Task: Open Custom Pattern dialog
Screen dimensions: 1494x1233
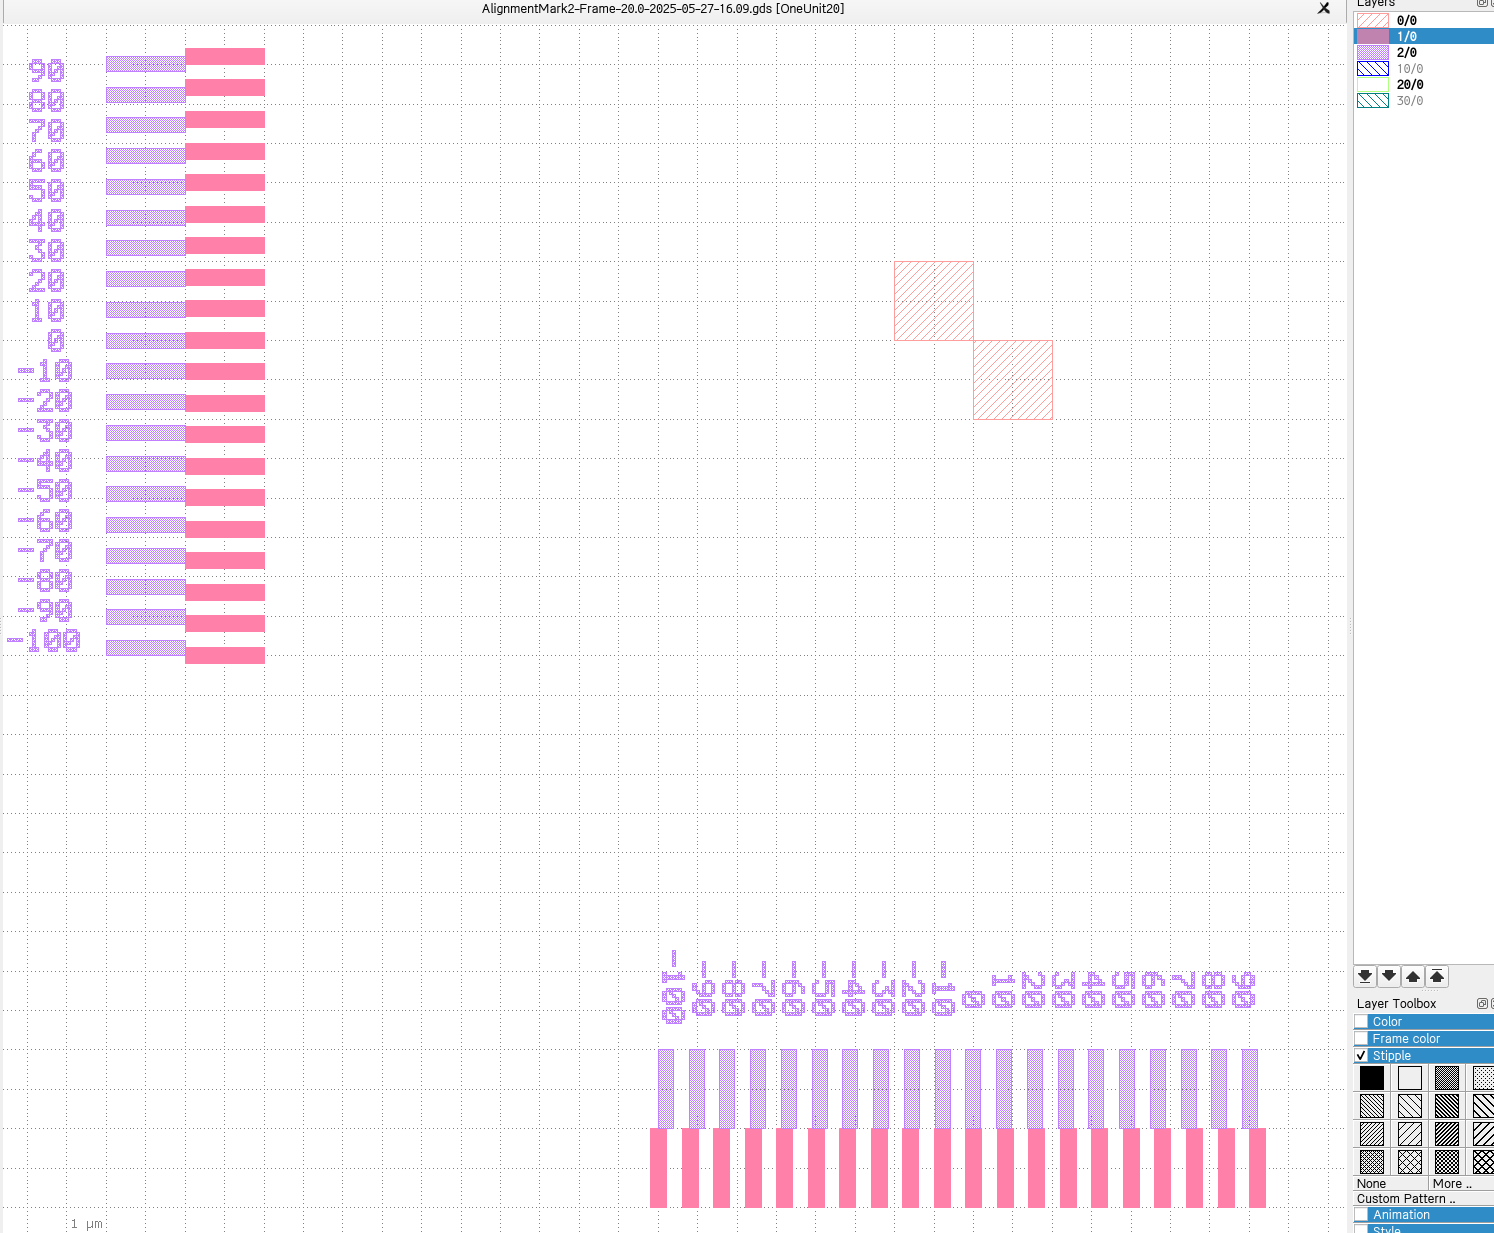Action: click(x=1406, y=1199)
